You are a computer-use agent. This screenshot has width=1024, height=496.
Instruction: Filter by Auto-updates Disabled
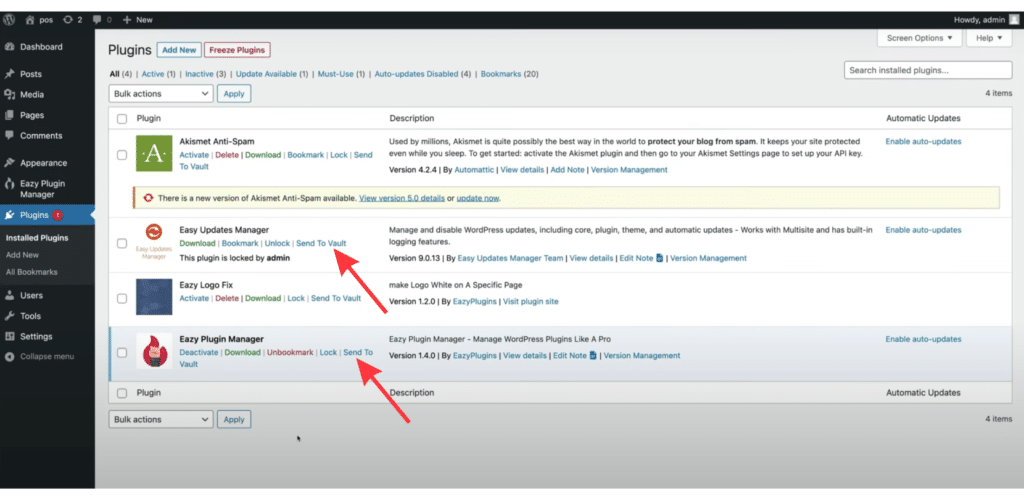pyautogui.click(x=416, y=74)
